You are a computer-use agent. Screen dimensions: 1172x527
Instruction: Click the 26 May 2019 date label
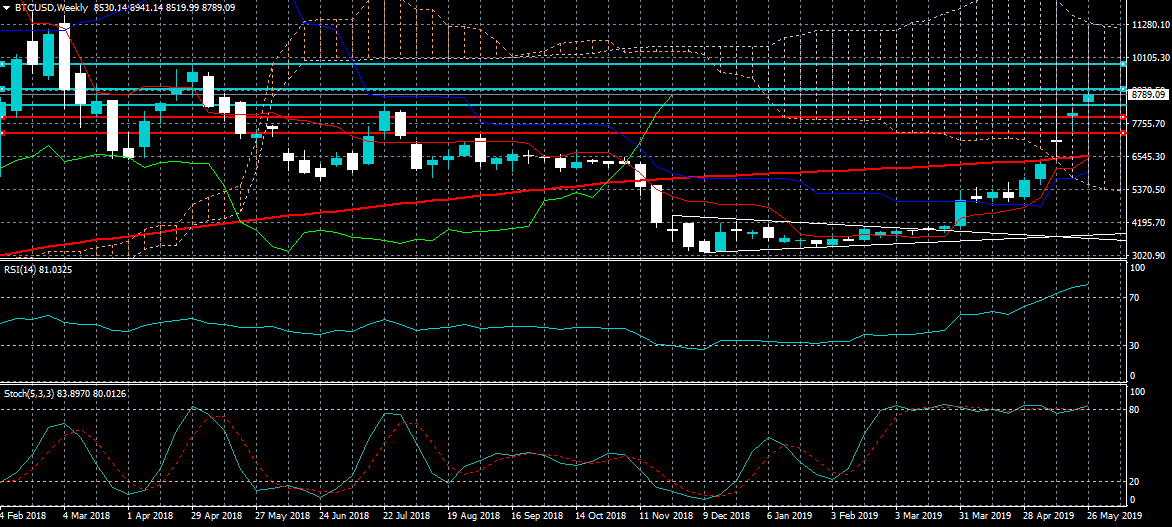click(x=1114, y=516)
